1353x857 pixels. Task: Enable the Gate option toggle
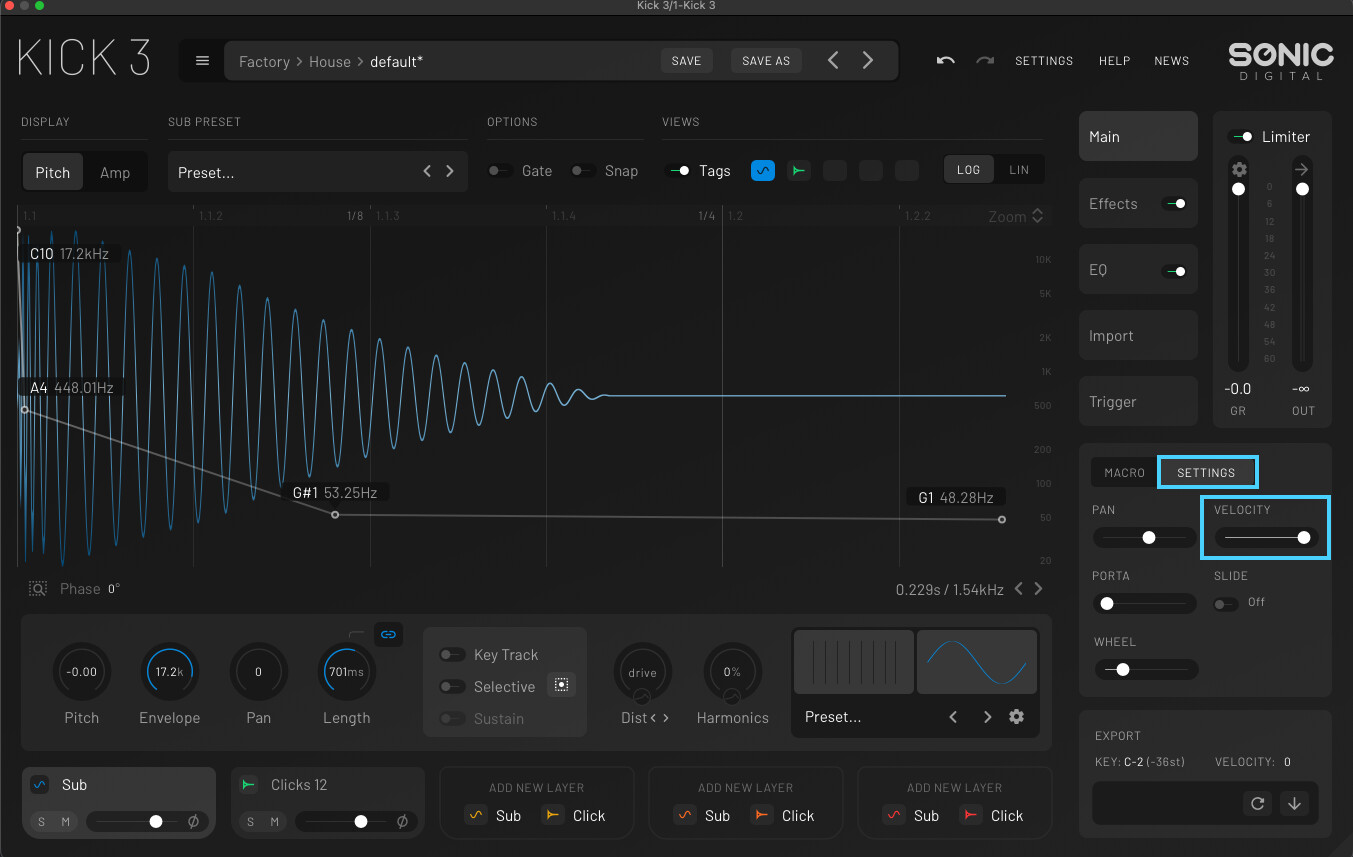[500, 171]
